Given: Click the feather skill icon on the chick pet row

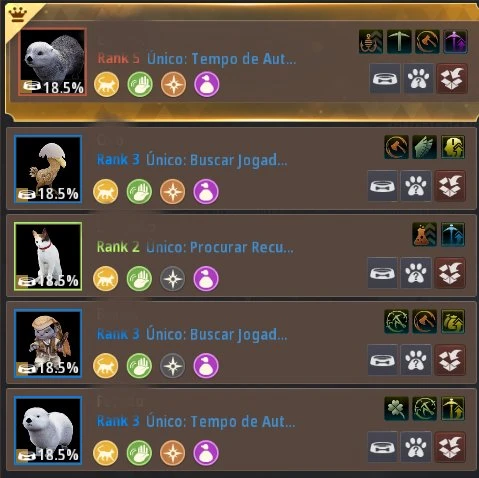Looking at the screenshot, I should point(424,147).
